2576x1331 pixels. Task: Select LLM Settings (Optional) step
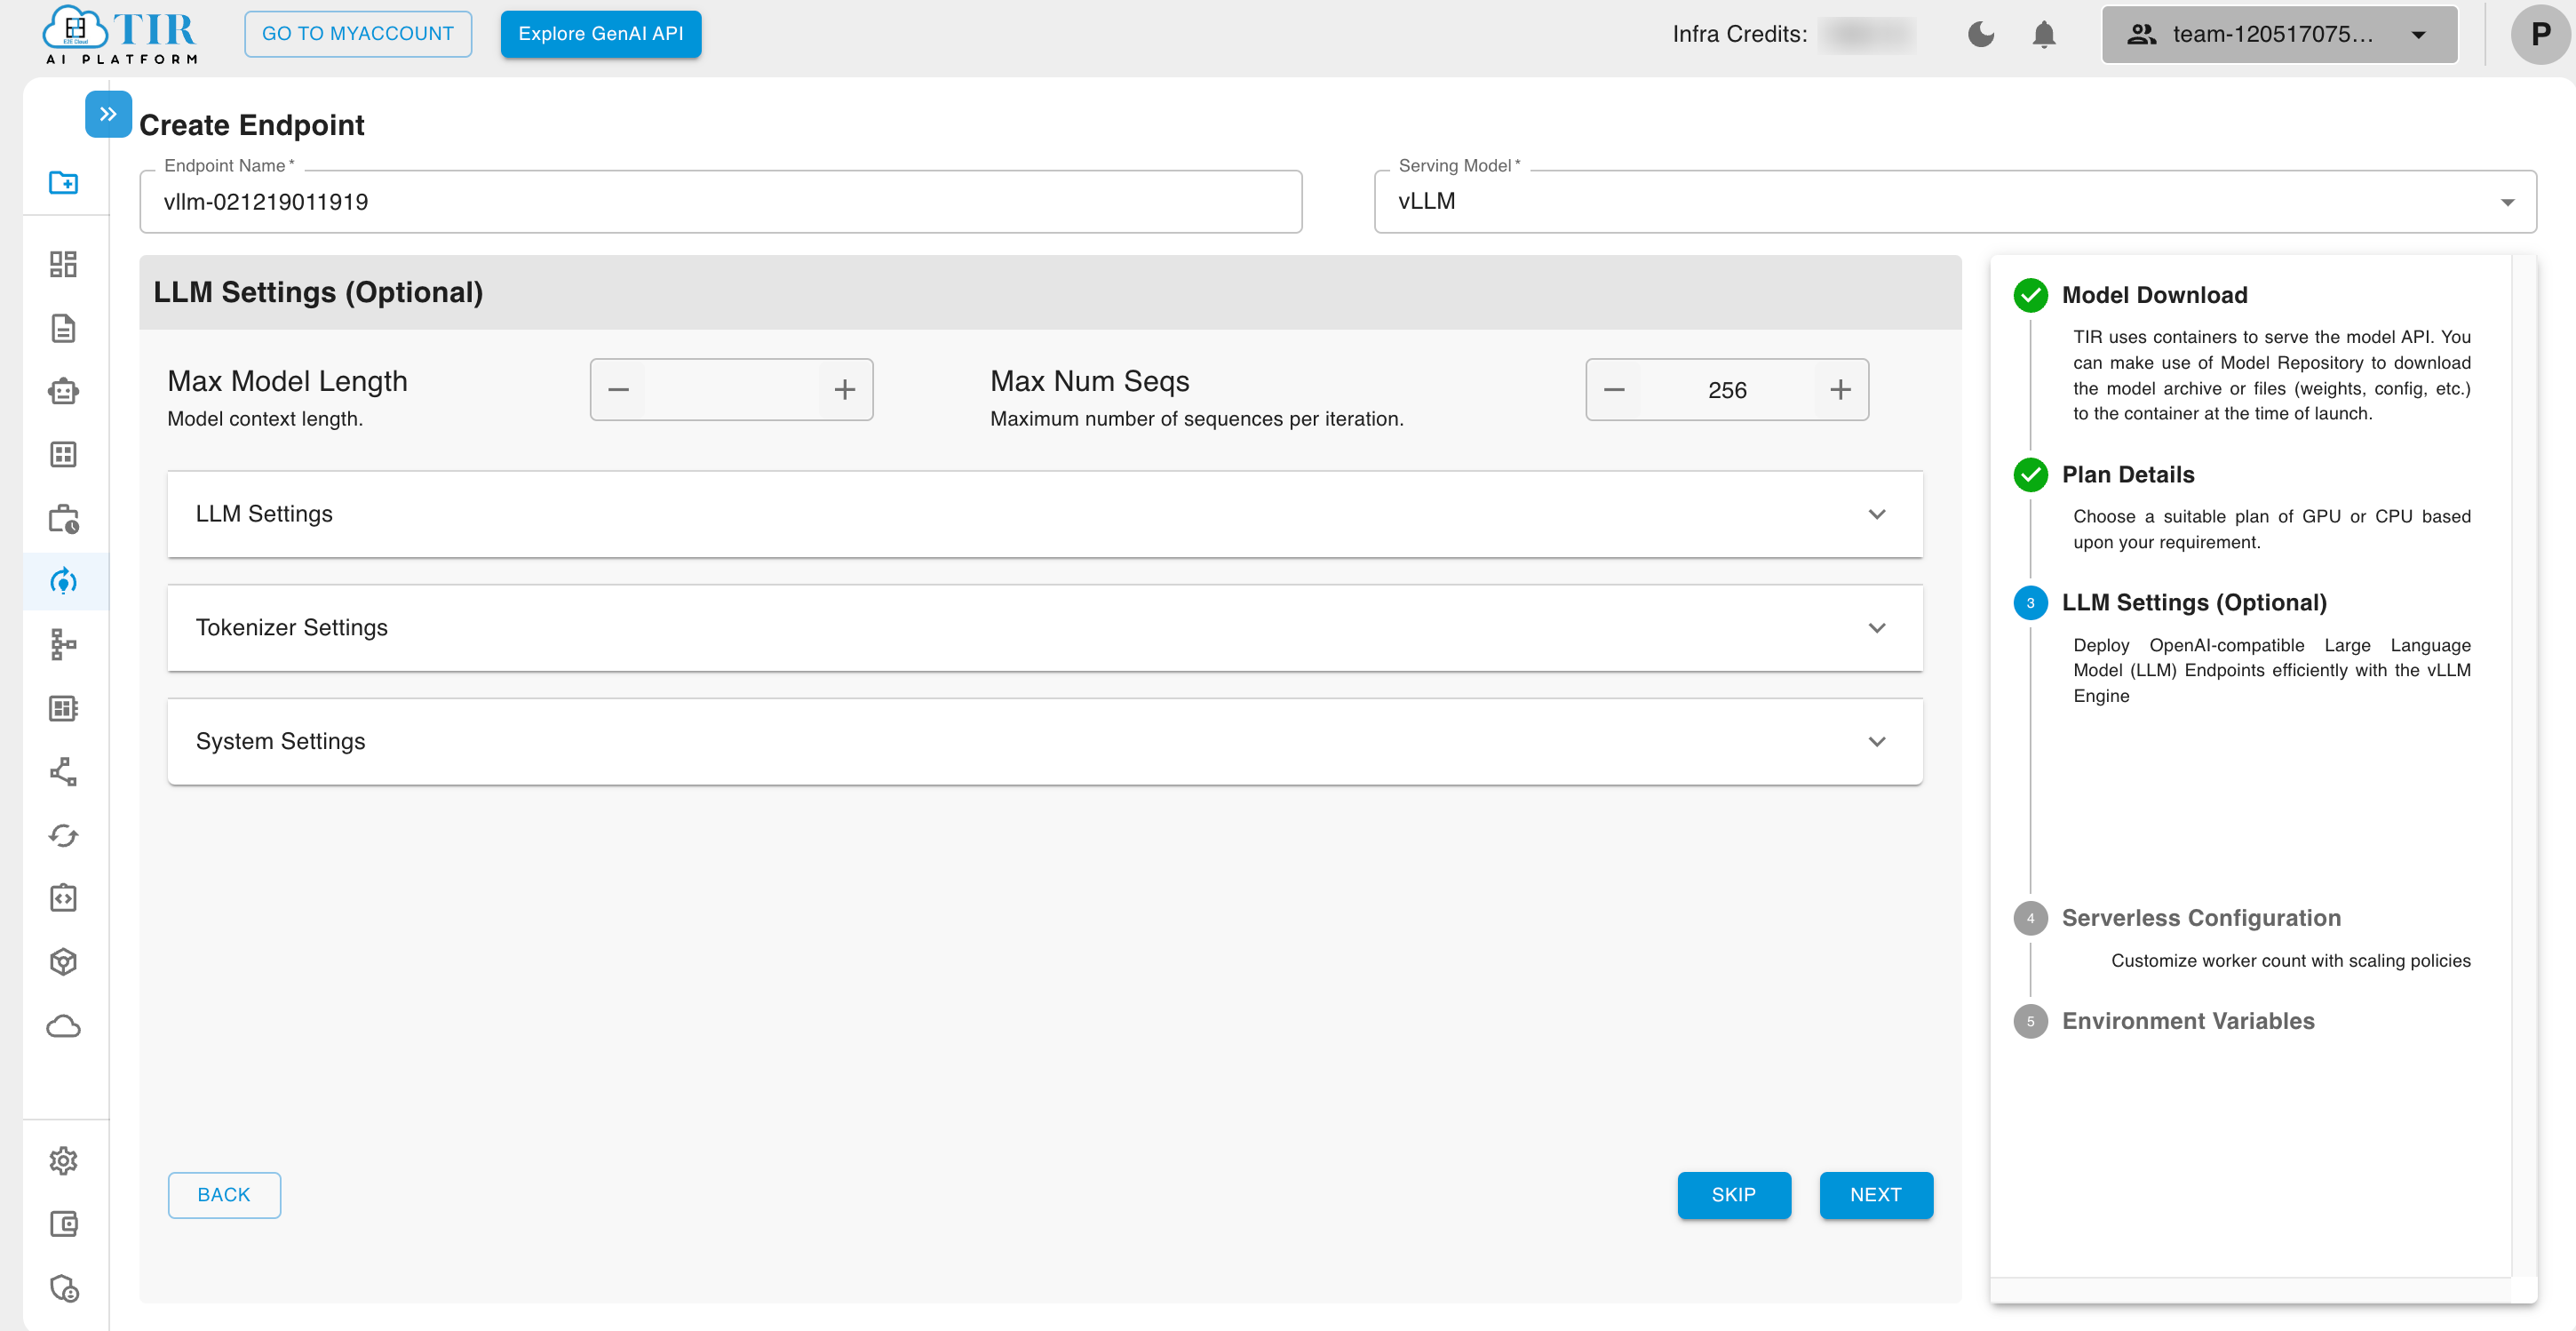click(2194, 603)
